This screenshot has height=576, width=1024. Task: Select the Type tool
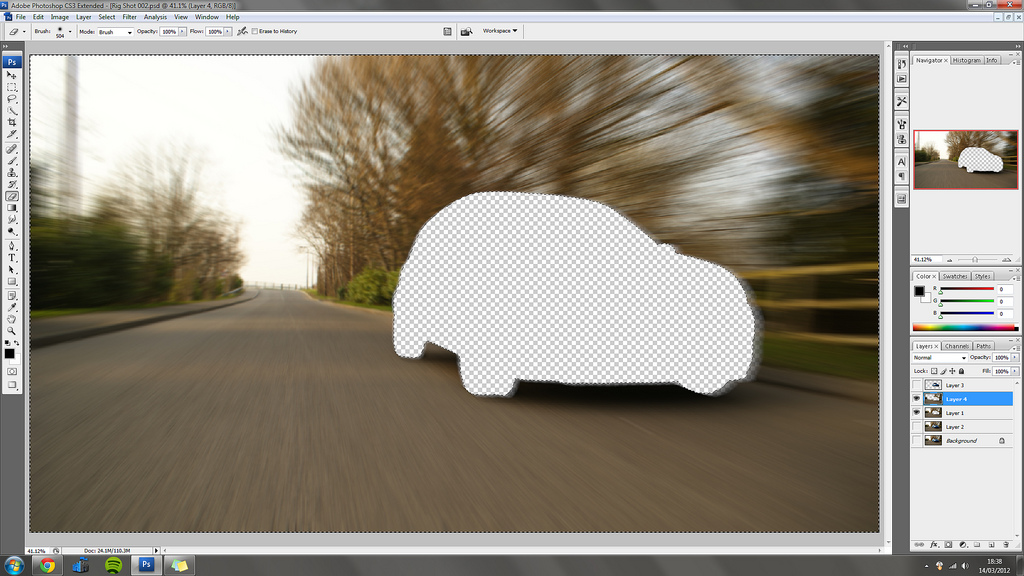tap(12, 257)
